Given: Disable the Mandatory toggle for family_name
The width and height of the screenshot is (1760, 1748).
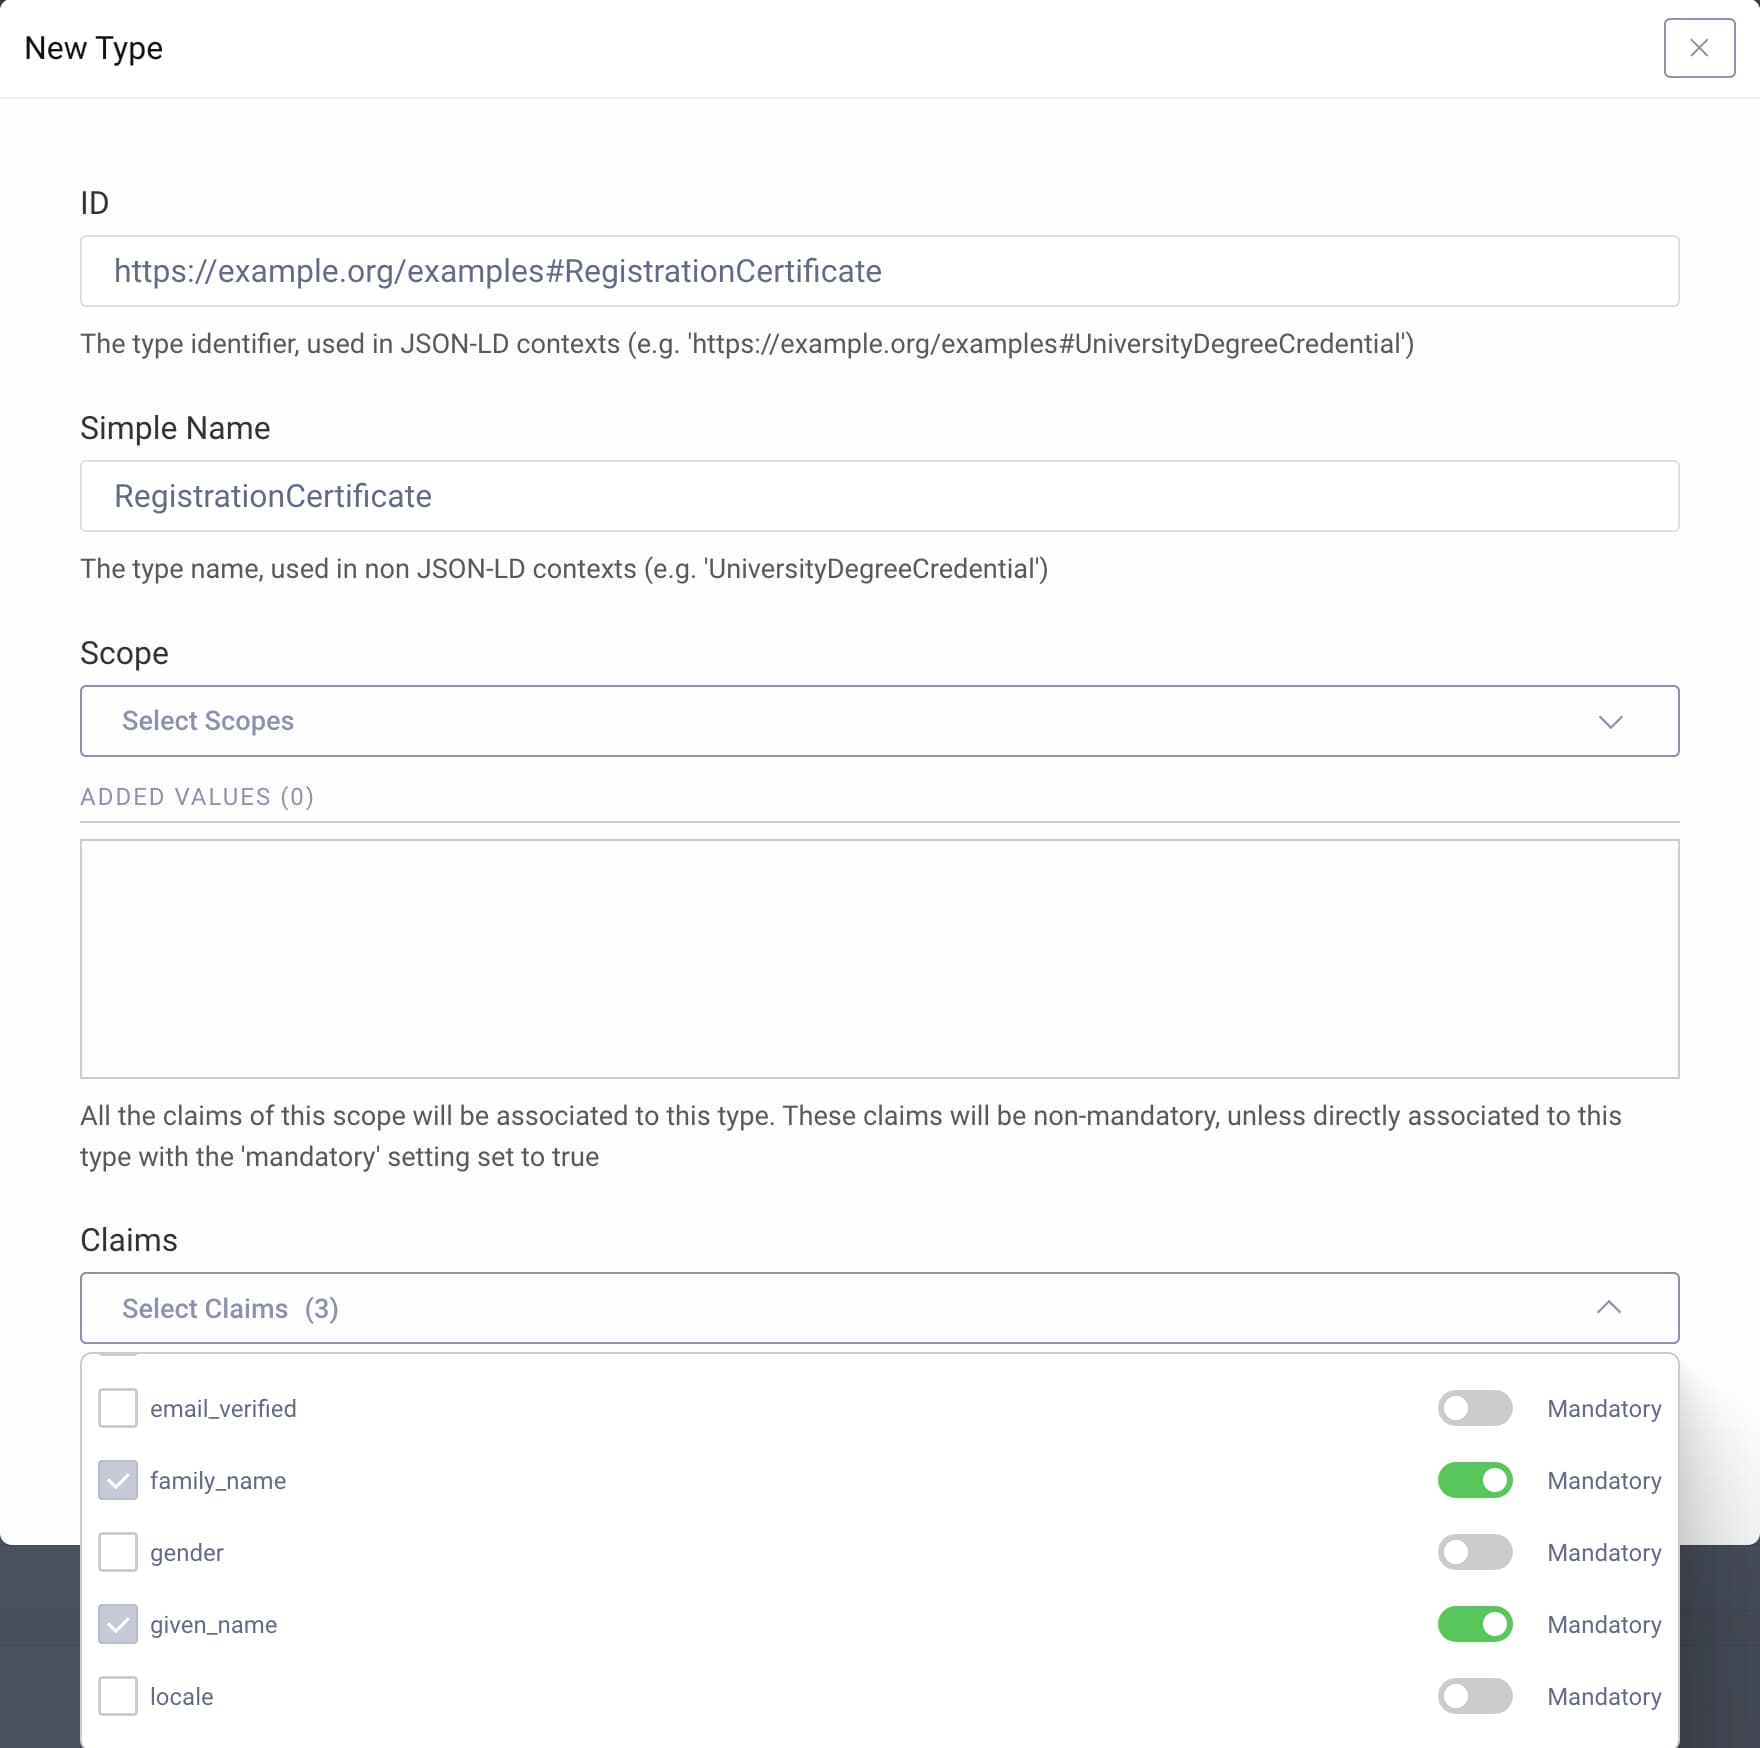Looking at the screenshot, I should coord(1475,1481).
